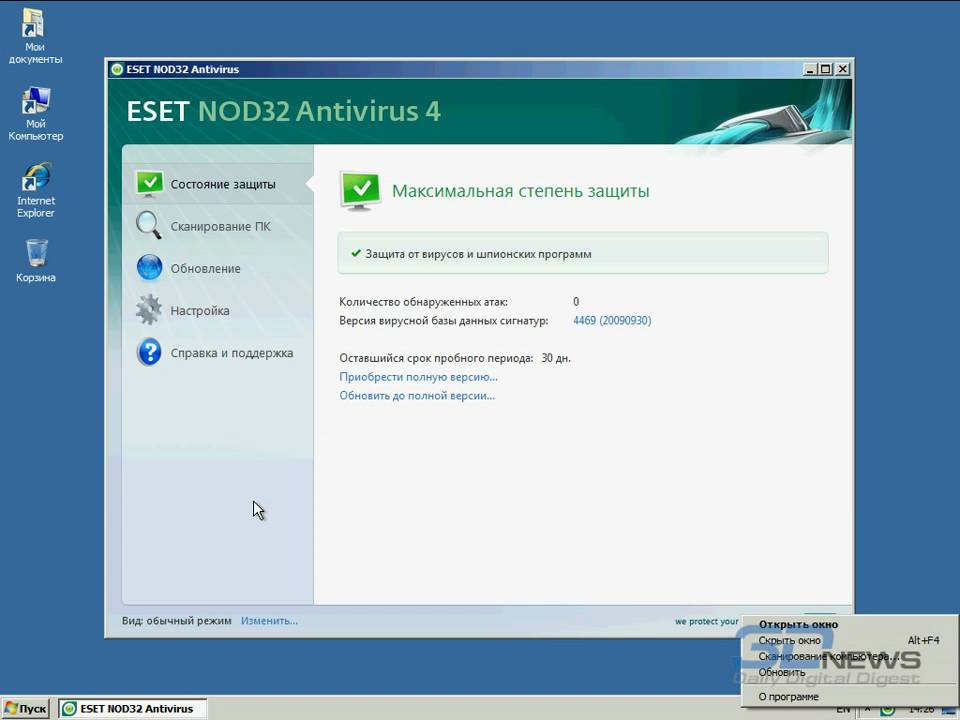Select the globe icon for Обновление
The height and width of the screenshot is (720, 960).
pyautogui.click(x=149, y=268)
